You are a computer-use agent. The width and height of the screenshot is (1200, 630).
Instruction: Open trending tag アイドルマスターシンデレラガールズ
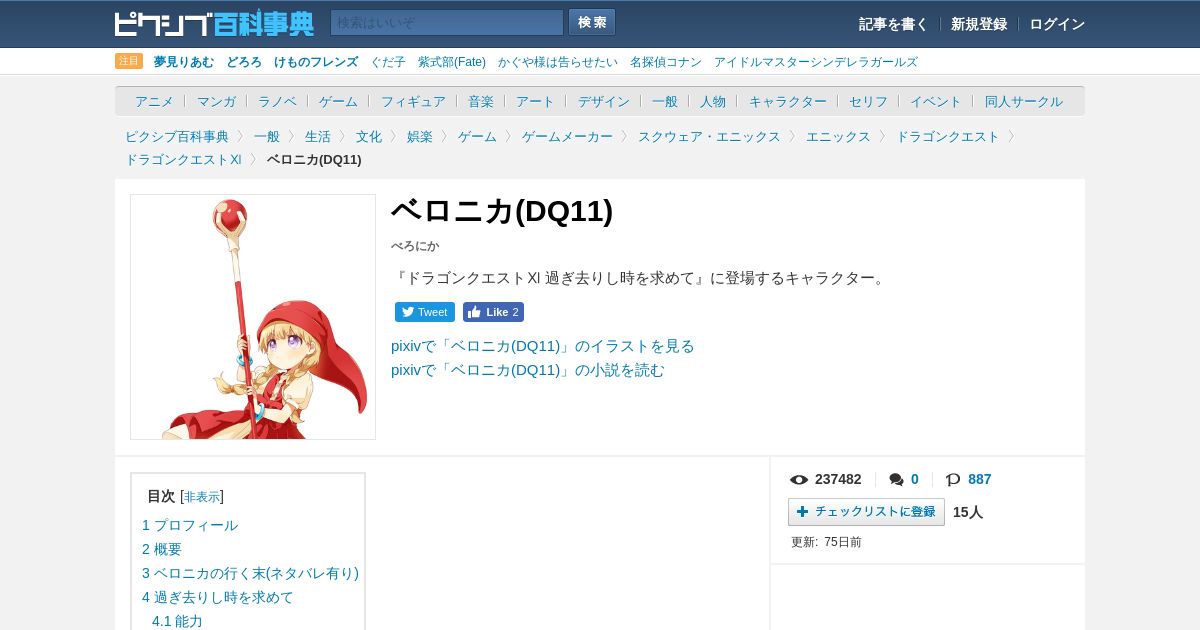click(x=815, y=62)
